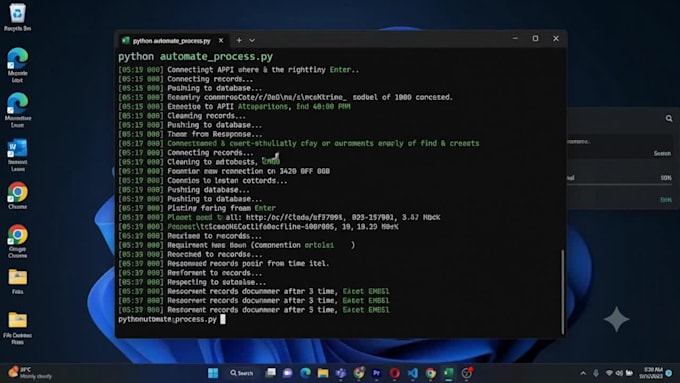Open Task View from the taskbar
The width and height of the screenshot is (680, 383).
click(271, 373)
